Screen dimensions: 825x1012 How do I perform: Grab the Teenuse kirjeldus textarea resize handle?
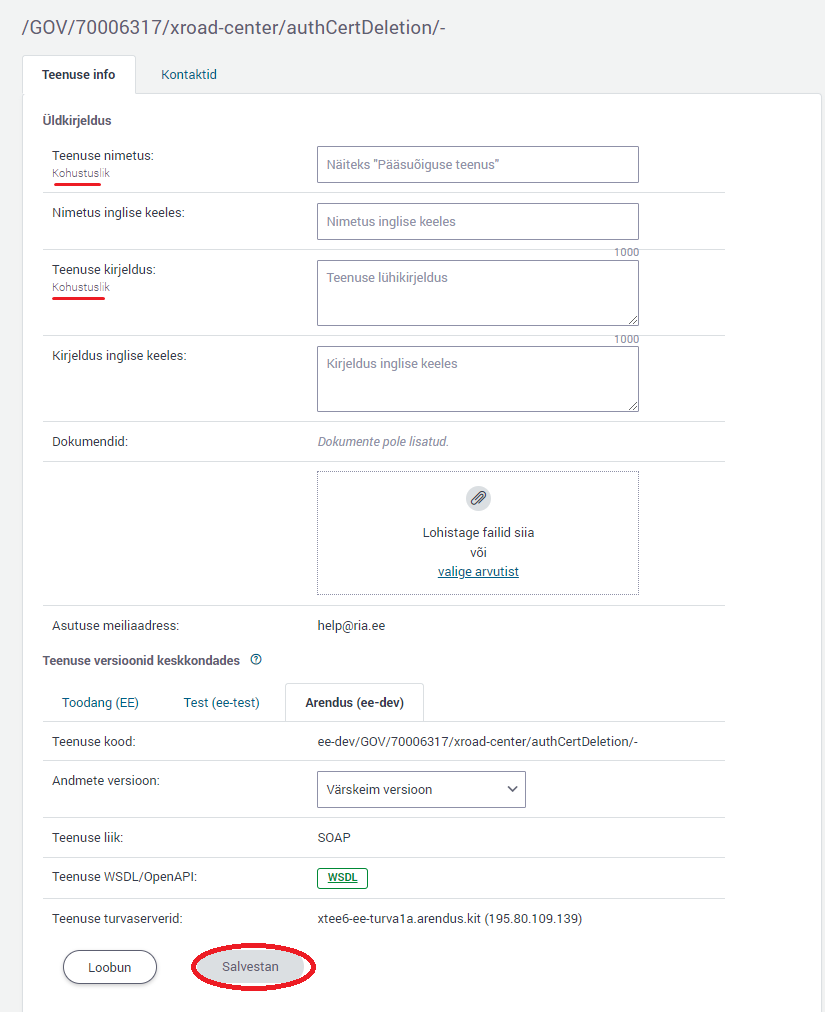632,319
